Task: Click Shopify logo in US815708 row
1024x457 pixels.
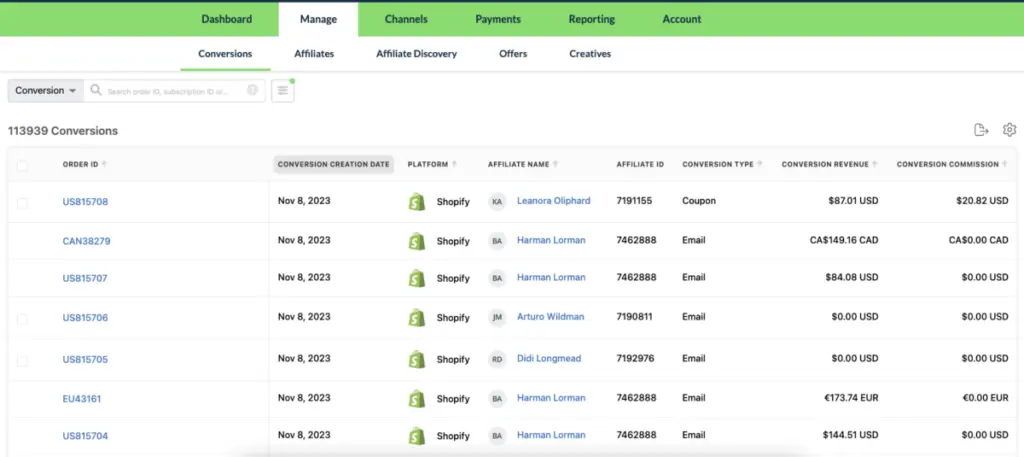Action: click(x=417, y=202)
